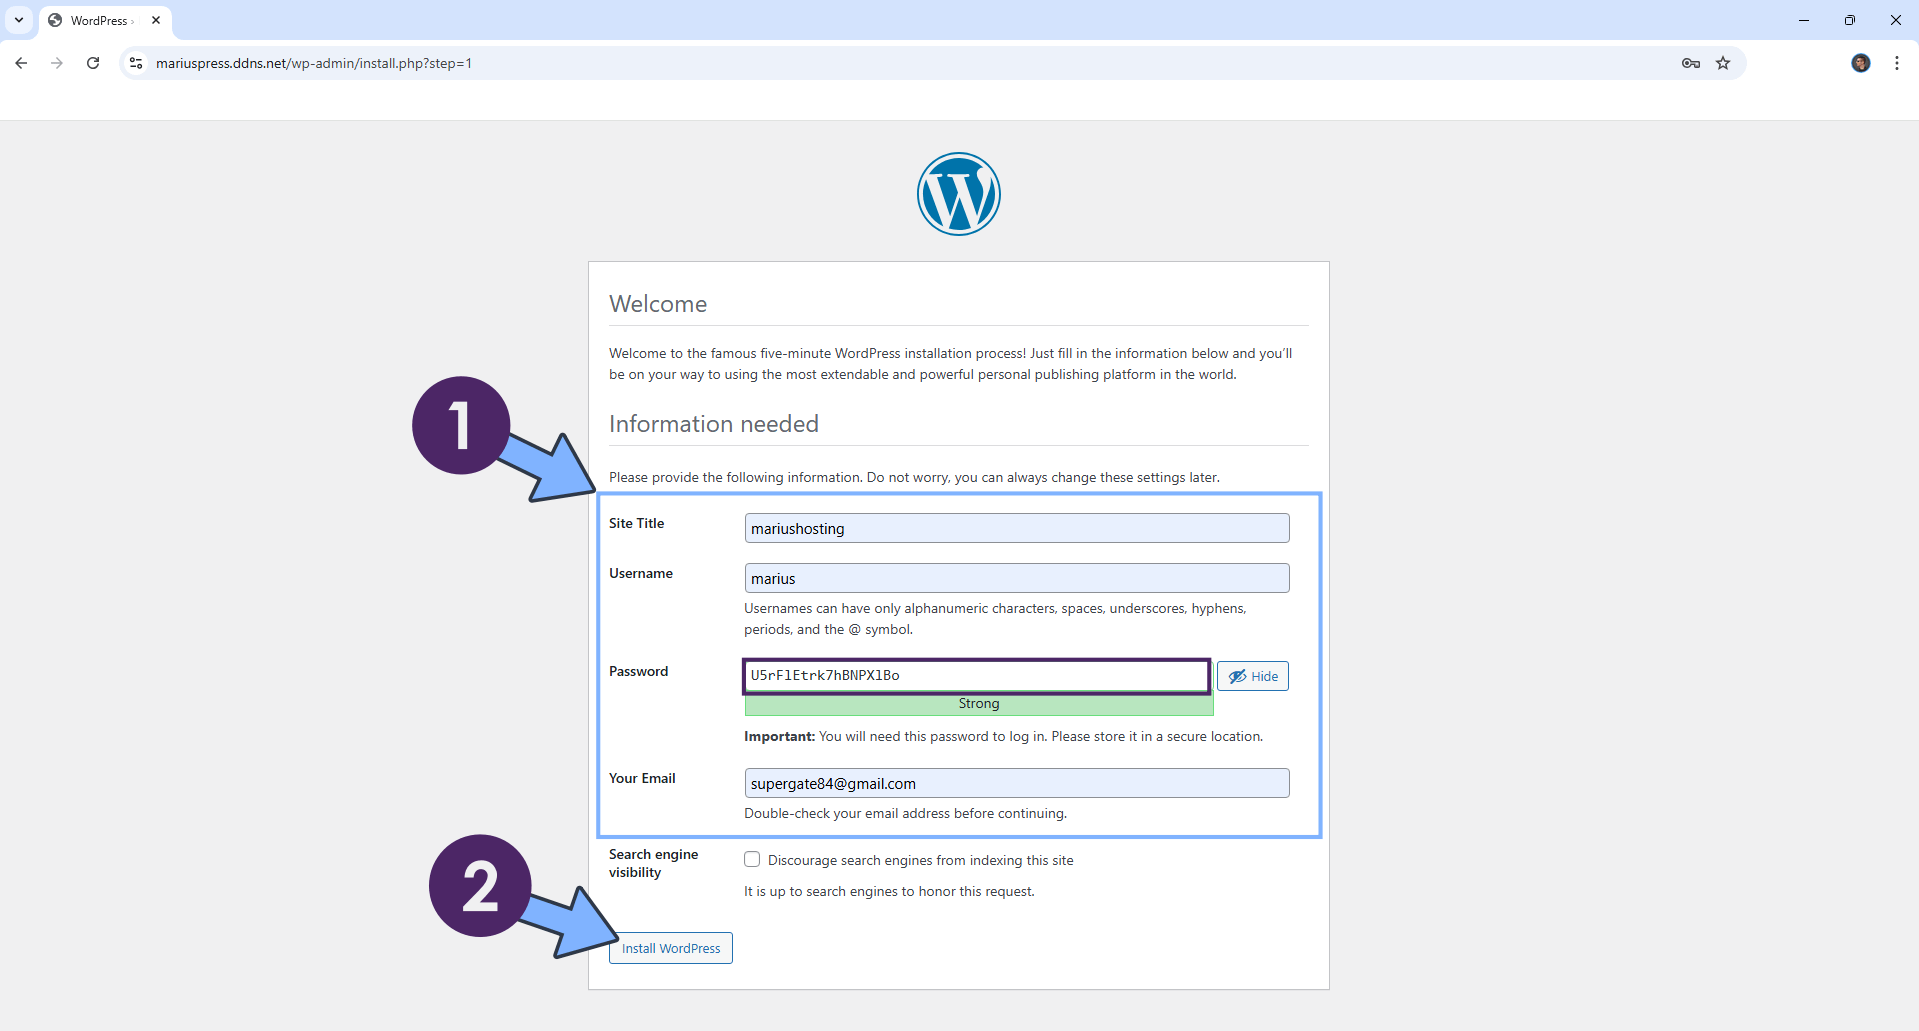Screen dimensions: 1919x1031
Task: Bookmark this page with the star icon
Action: (x=1723, y=63)
